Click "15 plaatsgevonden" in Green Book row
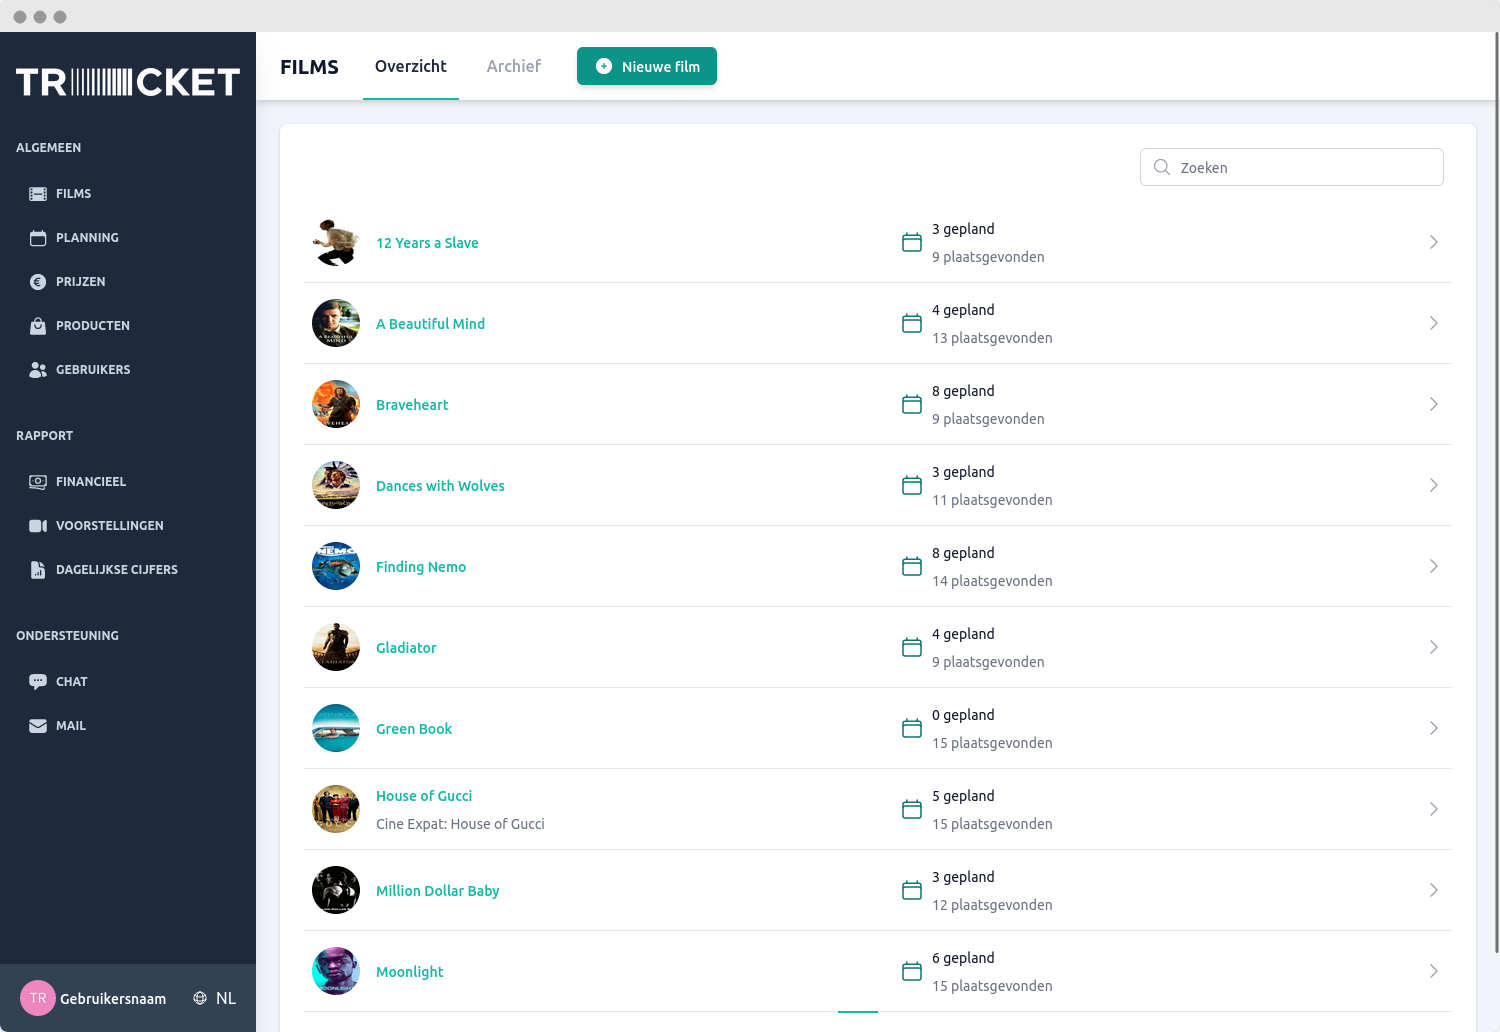The width and height of the screenshot is (1500, 1032). point(992,743)
